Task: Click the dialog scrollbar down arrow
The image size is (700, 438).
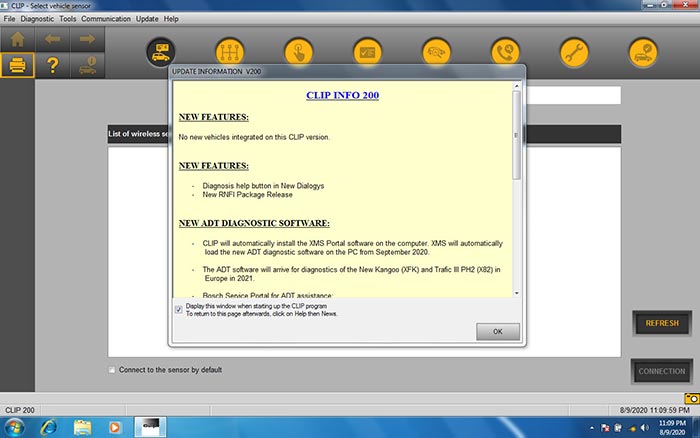Action: (x=517, y=293)
